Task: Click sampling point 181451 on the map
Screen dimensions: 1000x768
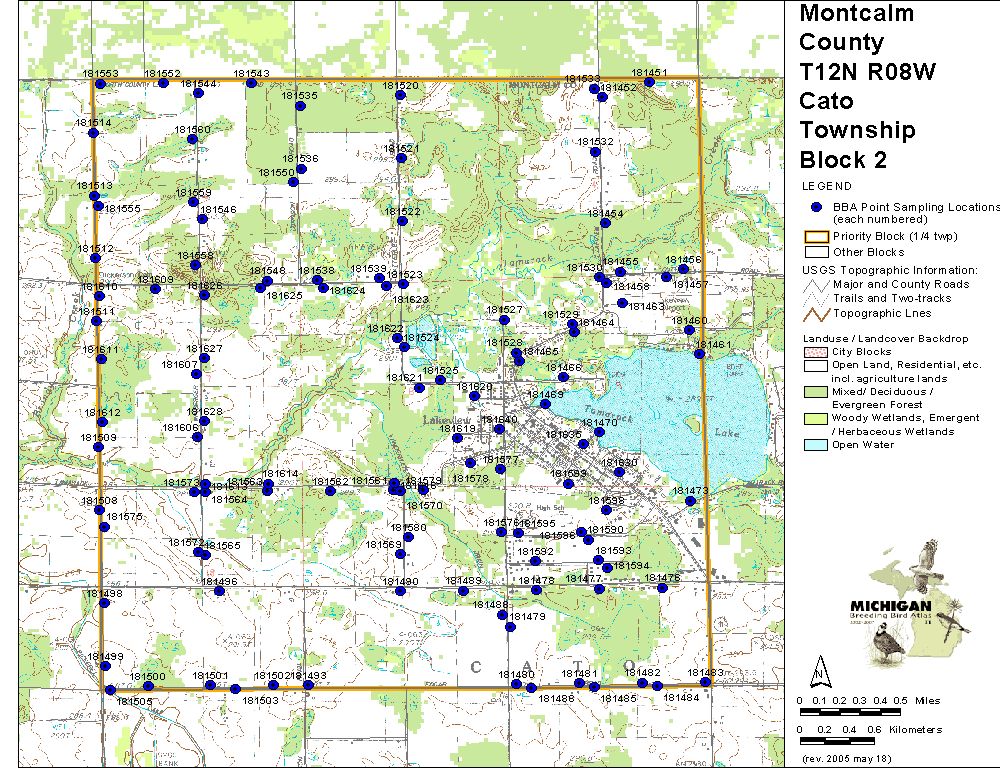Action: coord(649,82)
